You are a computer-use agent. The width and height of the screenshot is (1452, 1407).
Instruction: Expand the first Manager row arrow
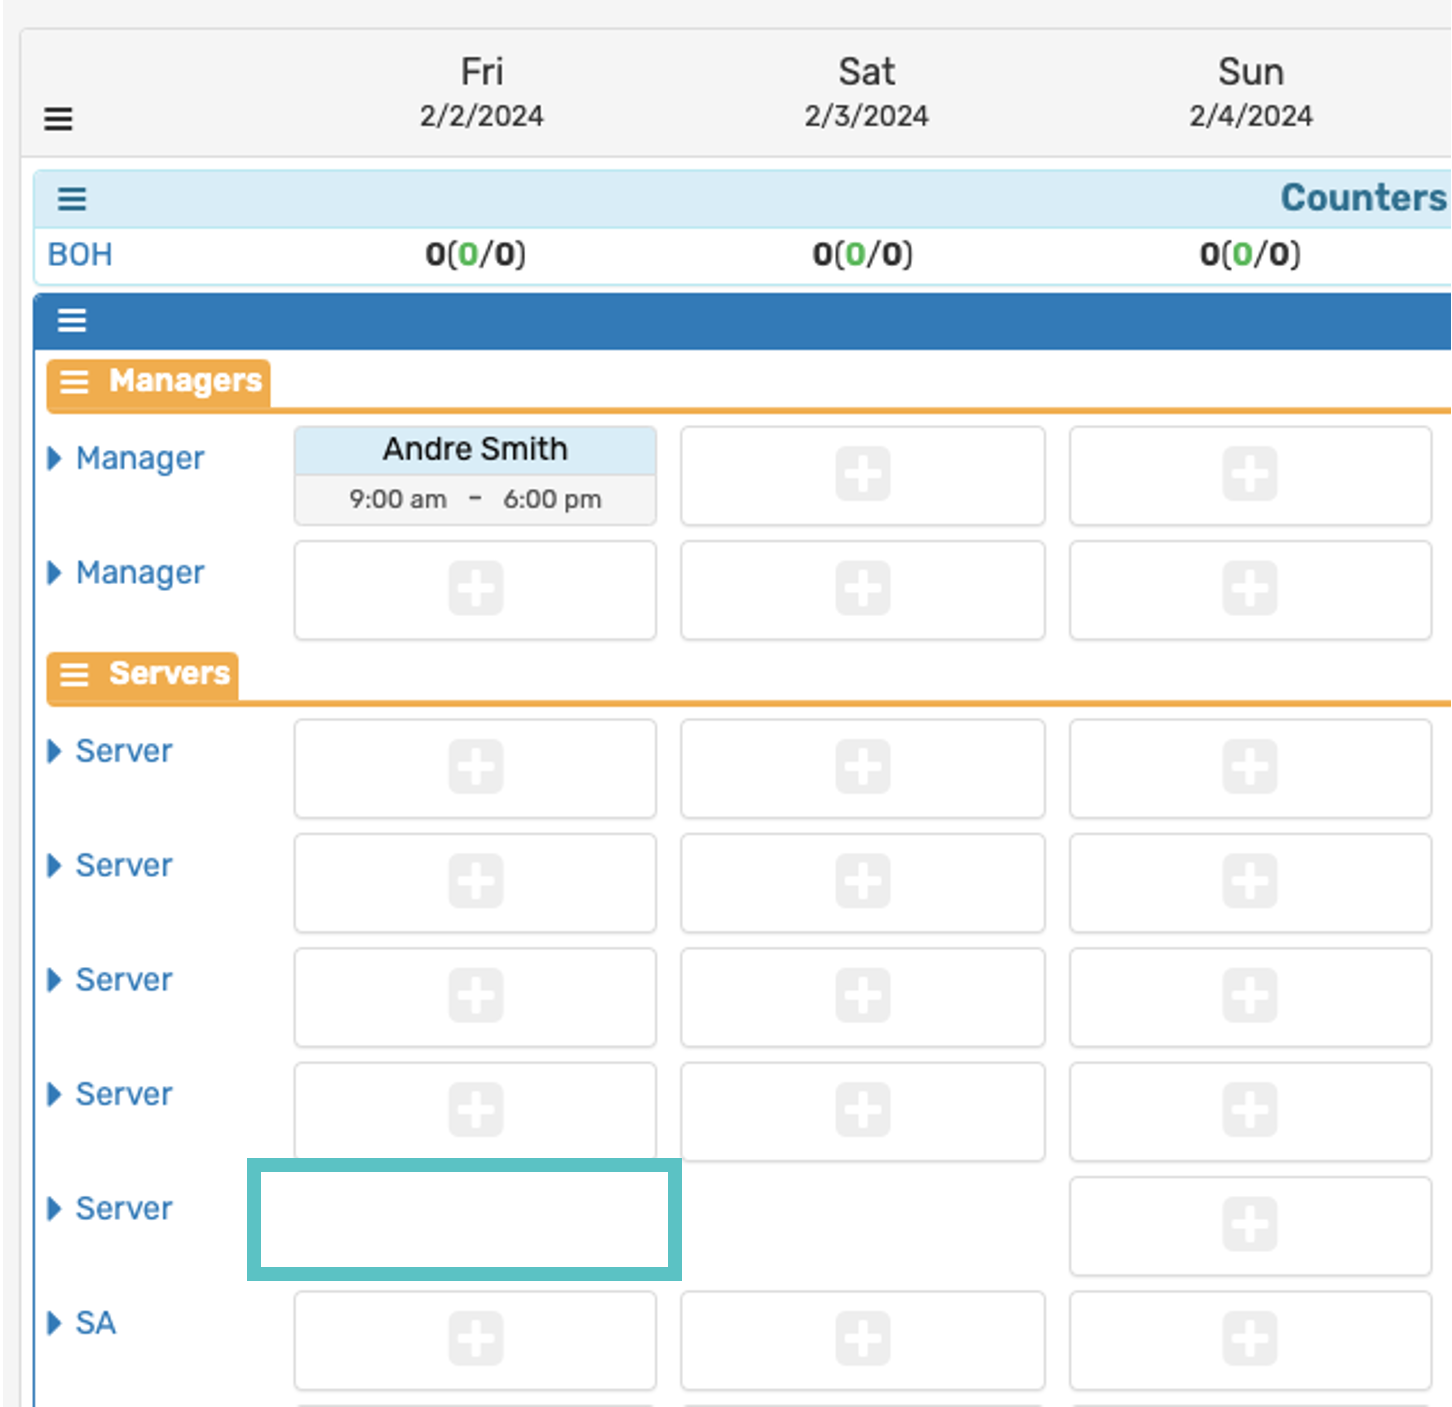pyautogui.click(x=55, y=458)
